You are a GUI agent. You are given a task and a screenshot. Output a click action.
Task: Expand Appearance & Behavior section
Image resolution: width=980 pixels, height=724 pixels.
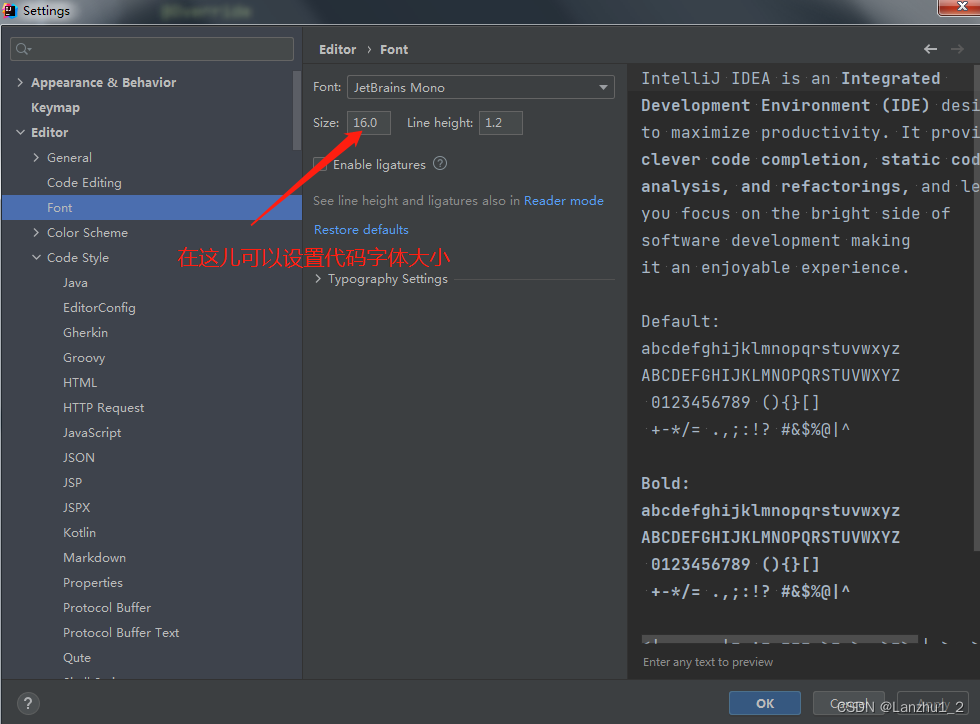point(20,83)
